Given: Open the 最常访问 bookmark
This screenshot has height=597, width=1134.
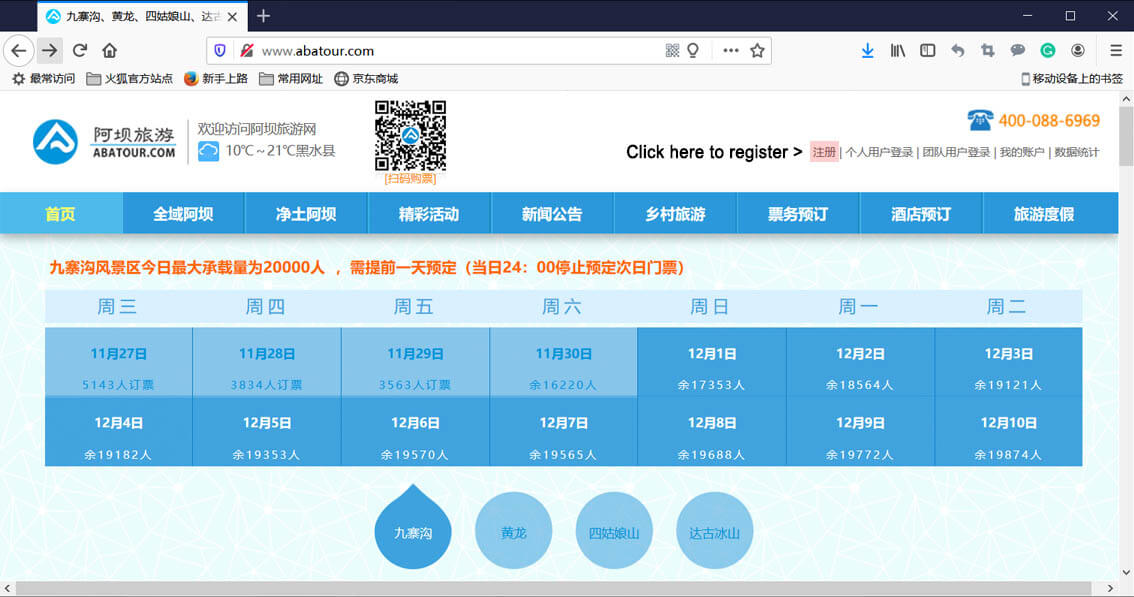Looking at the screenshot, I should 44,78.
